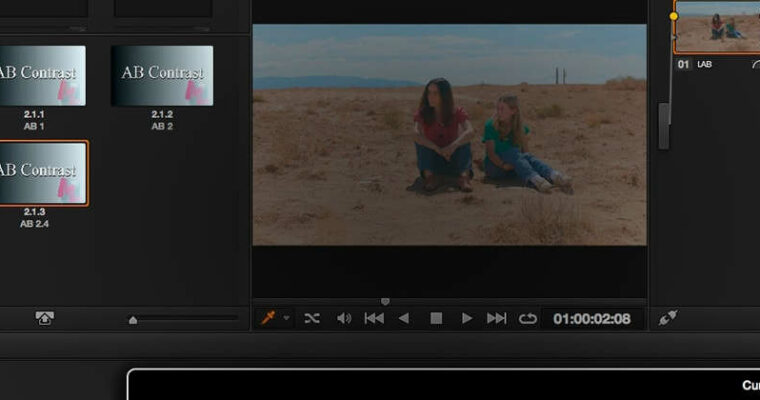This screenshot has height=400, width=760.
Task: Play the clip in reverse
Action: coord(404,319)
